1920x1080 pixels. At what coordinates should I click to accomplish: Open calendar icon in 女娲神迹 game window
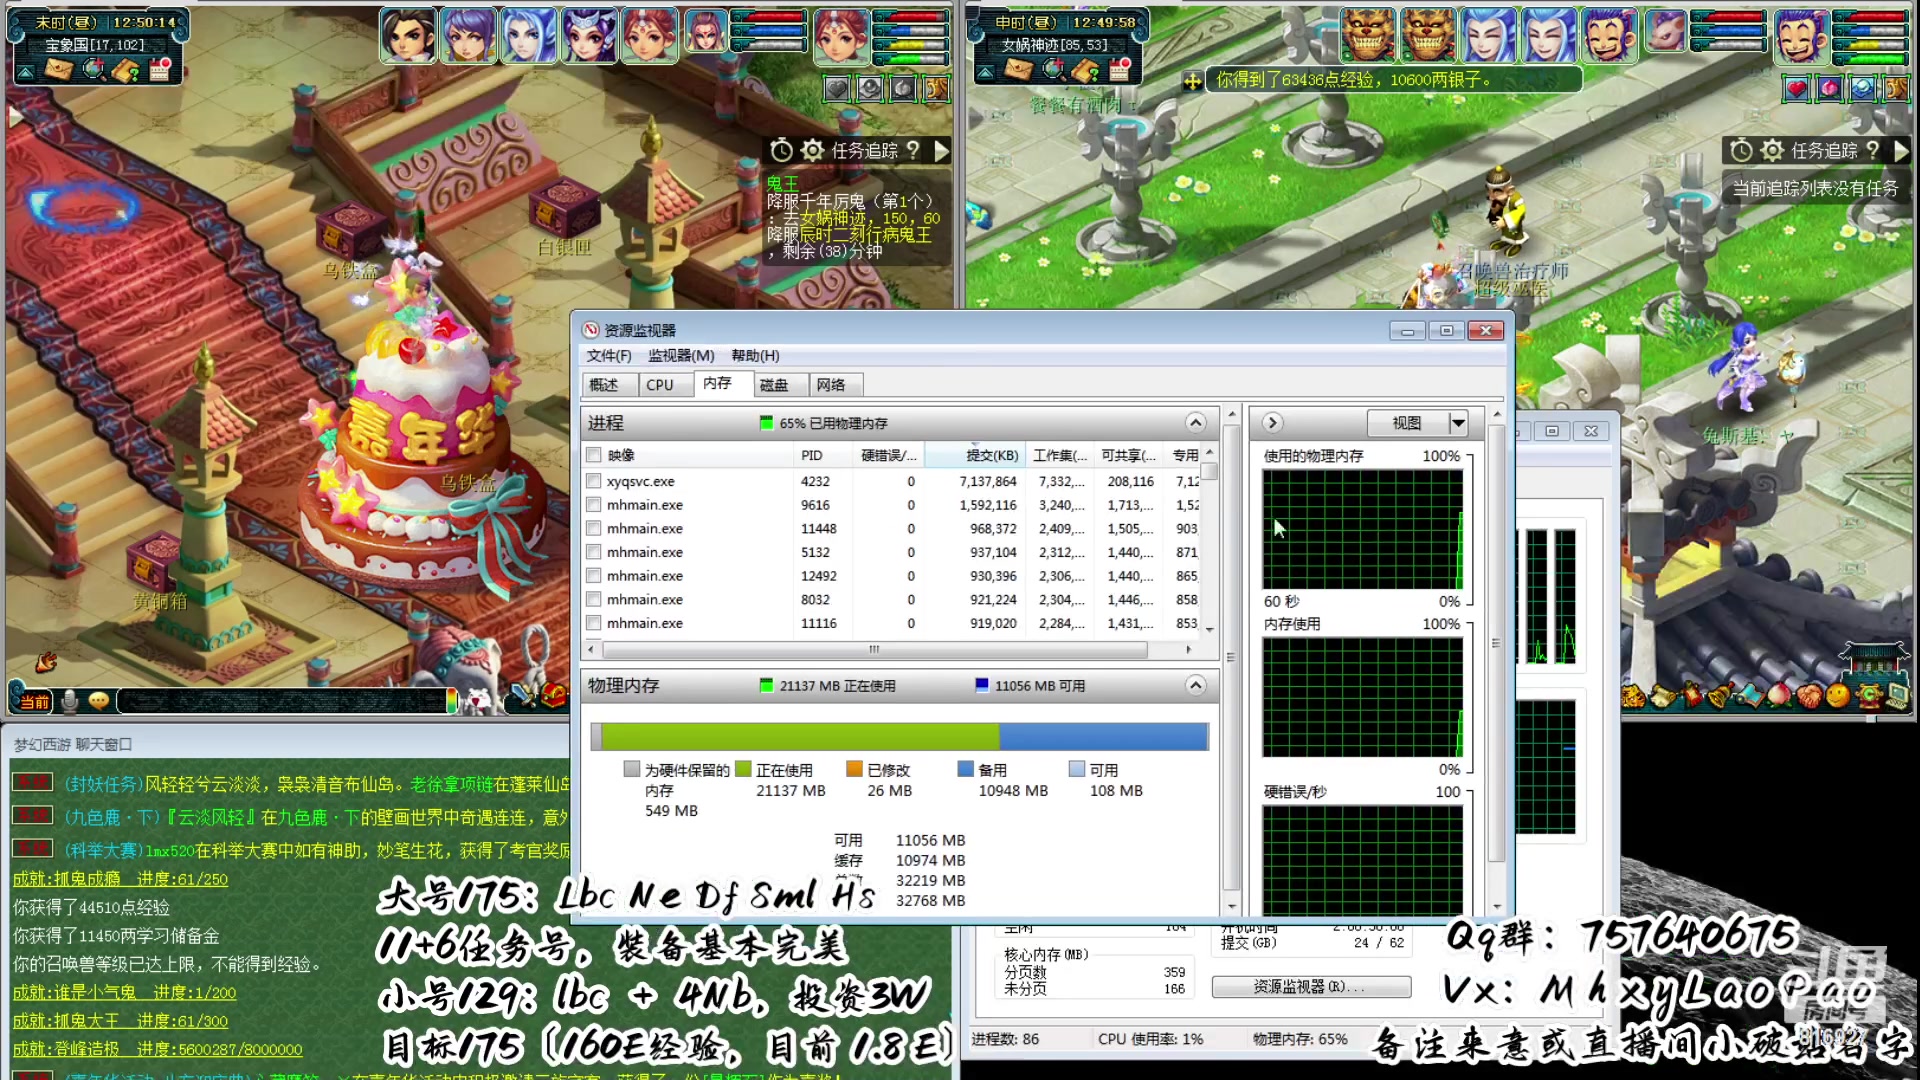[x=1119, y=69]
